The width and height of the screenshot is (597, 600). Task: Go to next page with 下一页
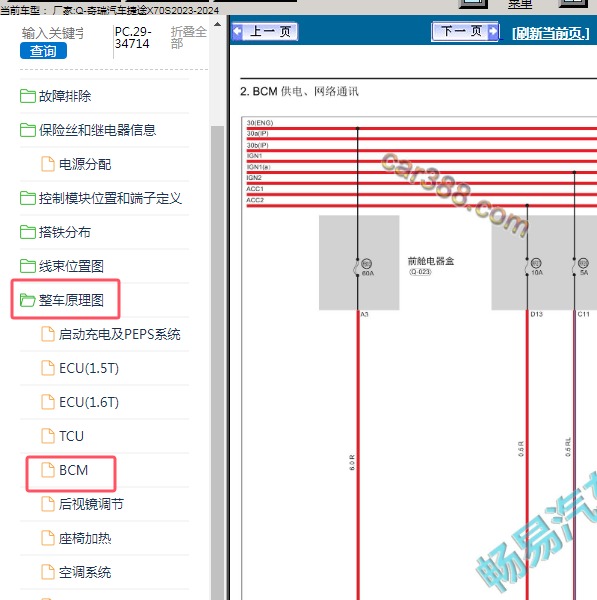[465, 31]
